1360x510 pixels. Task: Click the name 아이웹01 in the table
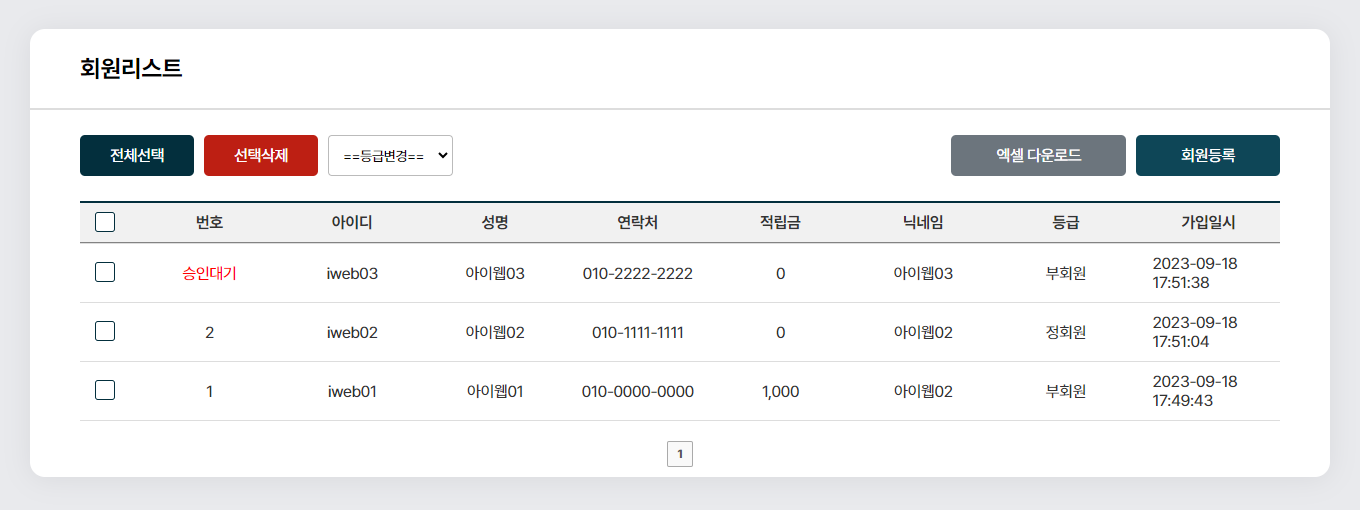pos(495,391)
